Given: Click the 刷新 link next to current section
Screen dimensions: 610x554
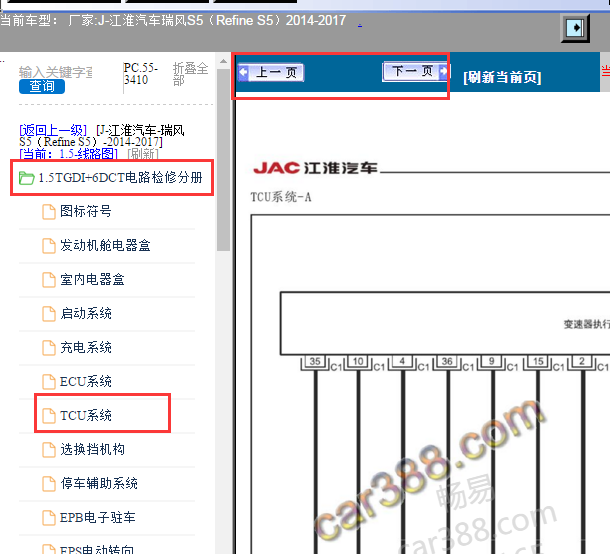Looking at the screenshot, I should [143, 154].
